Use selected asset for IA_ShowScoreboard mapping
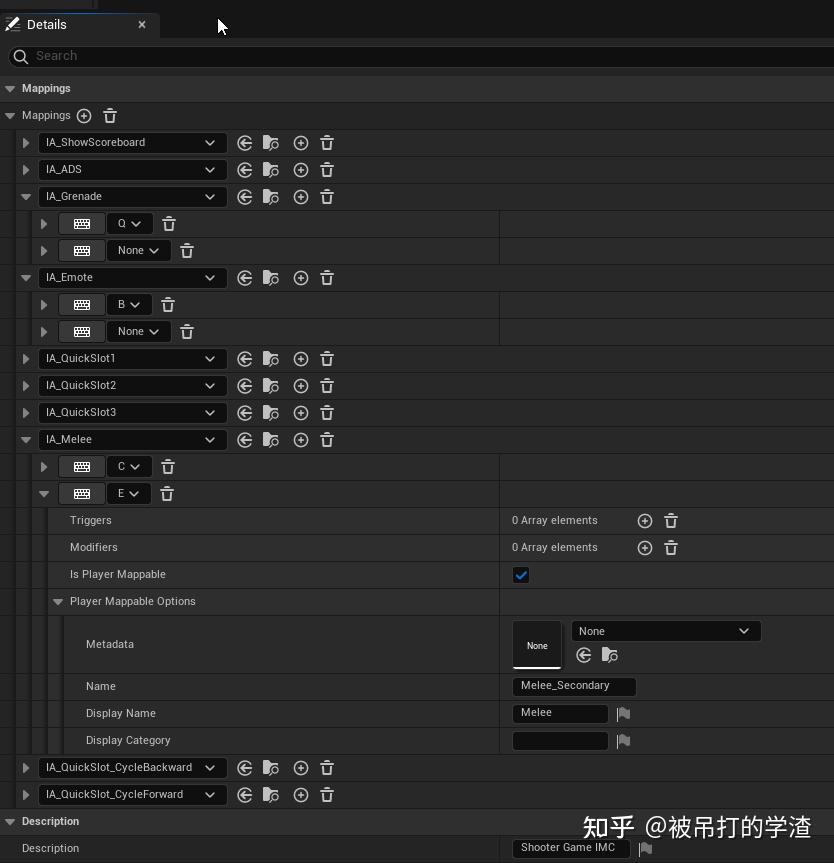 pyautogui.click(x=245, y=142)
